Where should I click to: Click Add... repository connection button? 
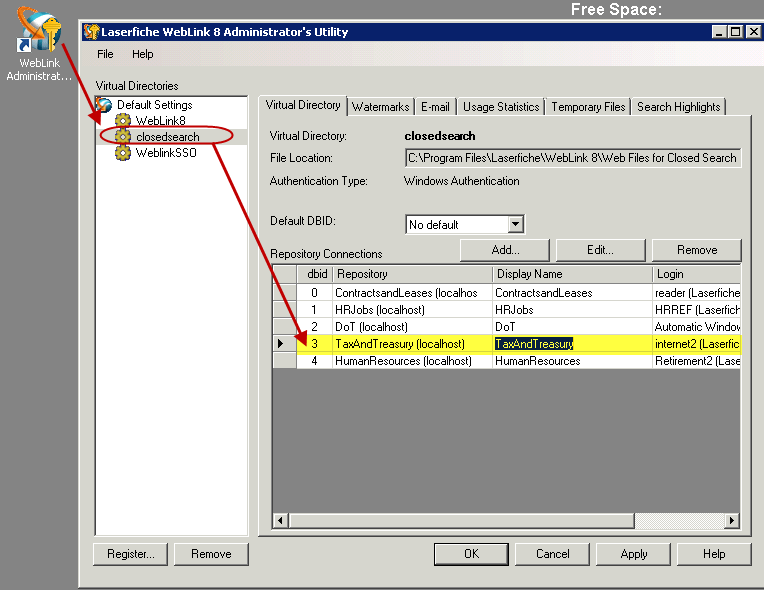pyautogui.click(x=505, y=250)
